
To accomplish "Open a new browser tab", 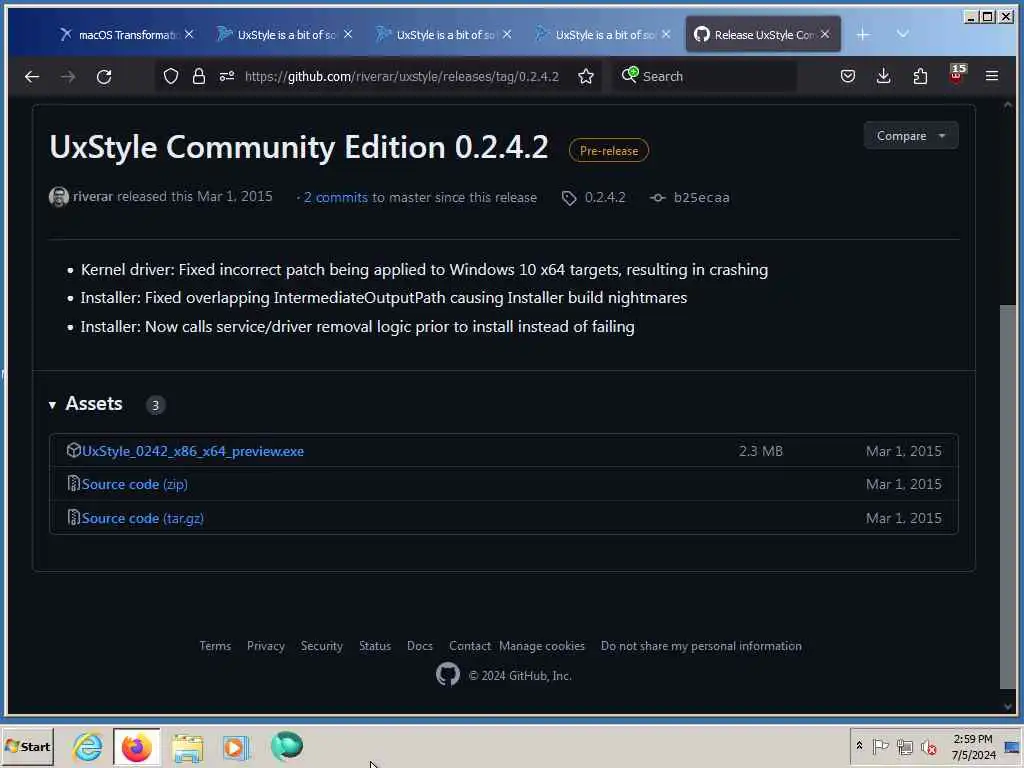I will click(863, 35).
